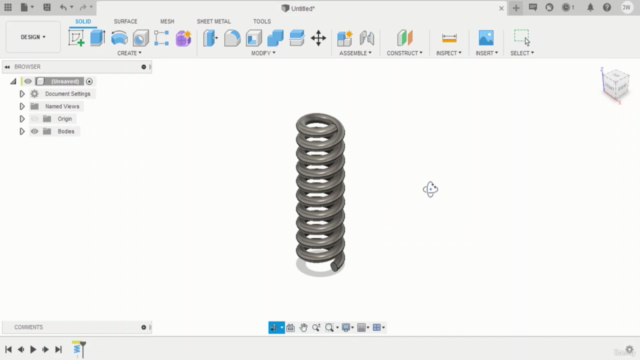Select the purple Derive tool icon
The width and height of the screenshot is (640, 360).
[183, 38]
